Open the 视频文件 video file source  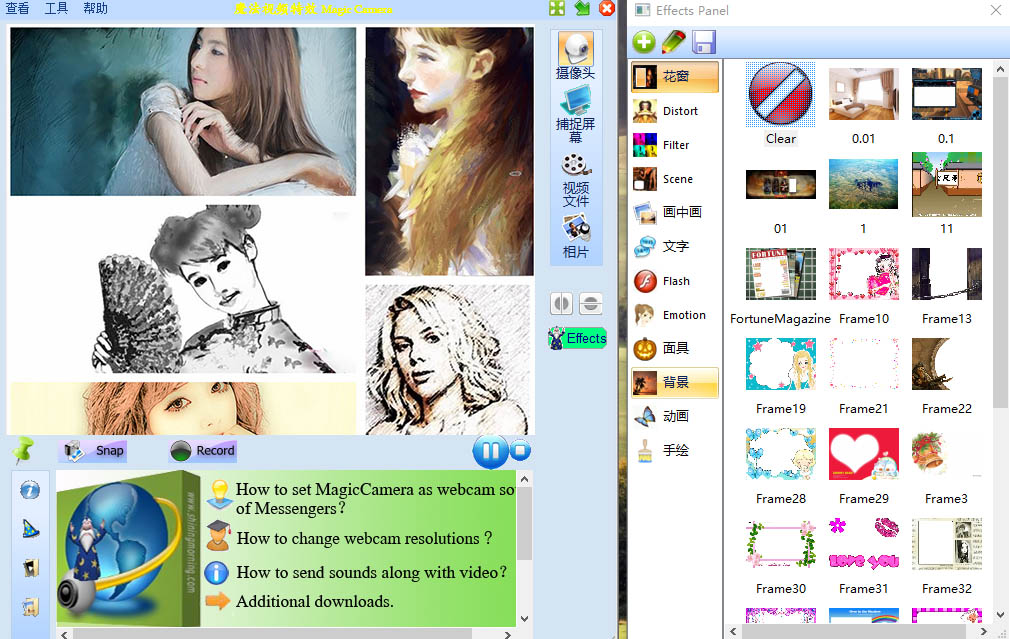coord(576,180)
